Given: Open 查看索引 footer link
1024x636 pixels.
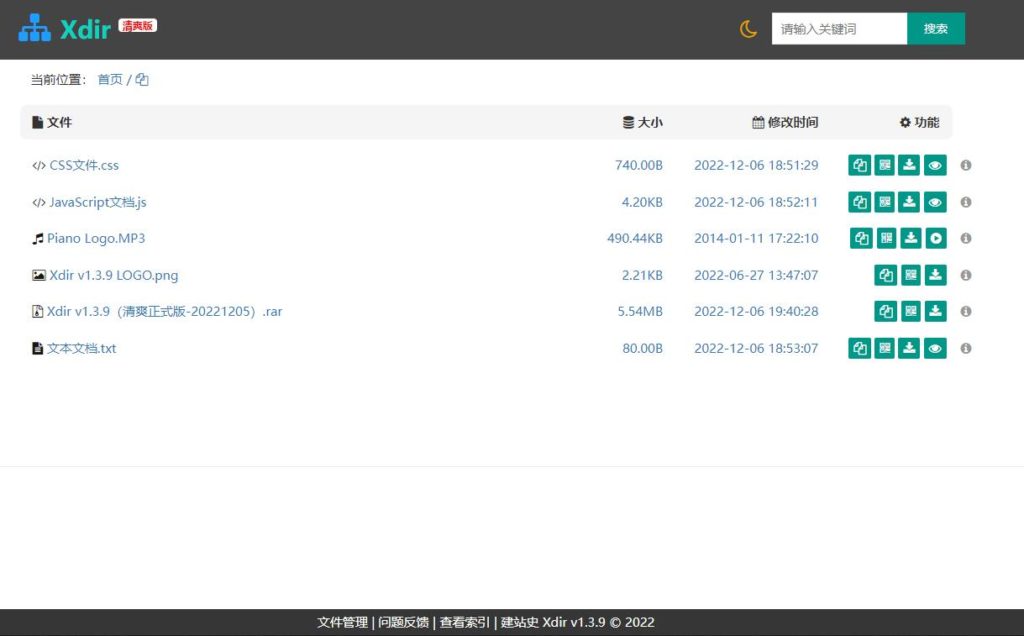Looking at the screenshot, I should pyautogui.click(x=464, y=622).
